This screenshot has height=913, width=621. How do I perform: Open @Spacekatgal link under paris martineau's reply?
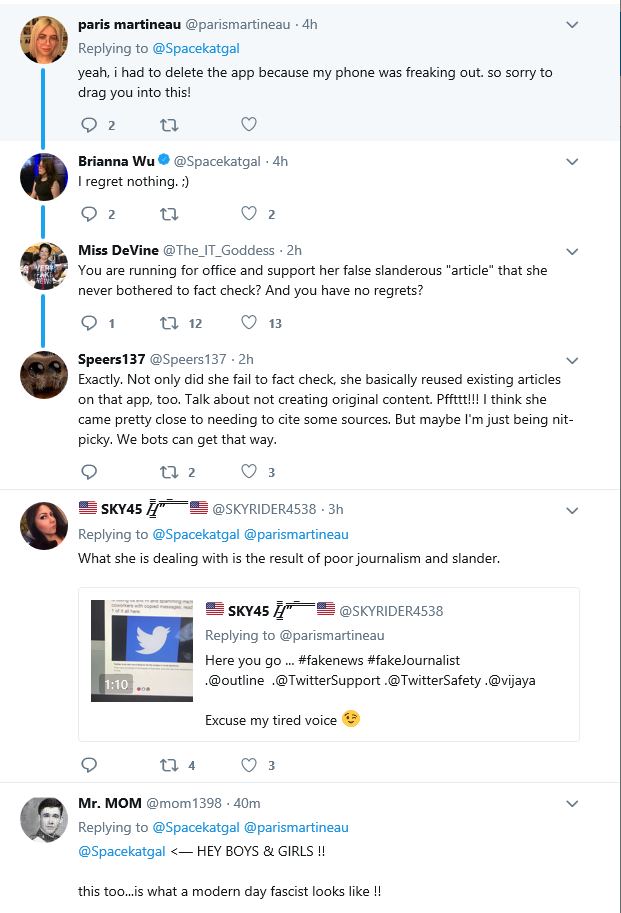click(196, 48)
